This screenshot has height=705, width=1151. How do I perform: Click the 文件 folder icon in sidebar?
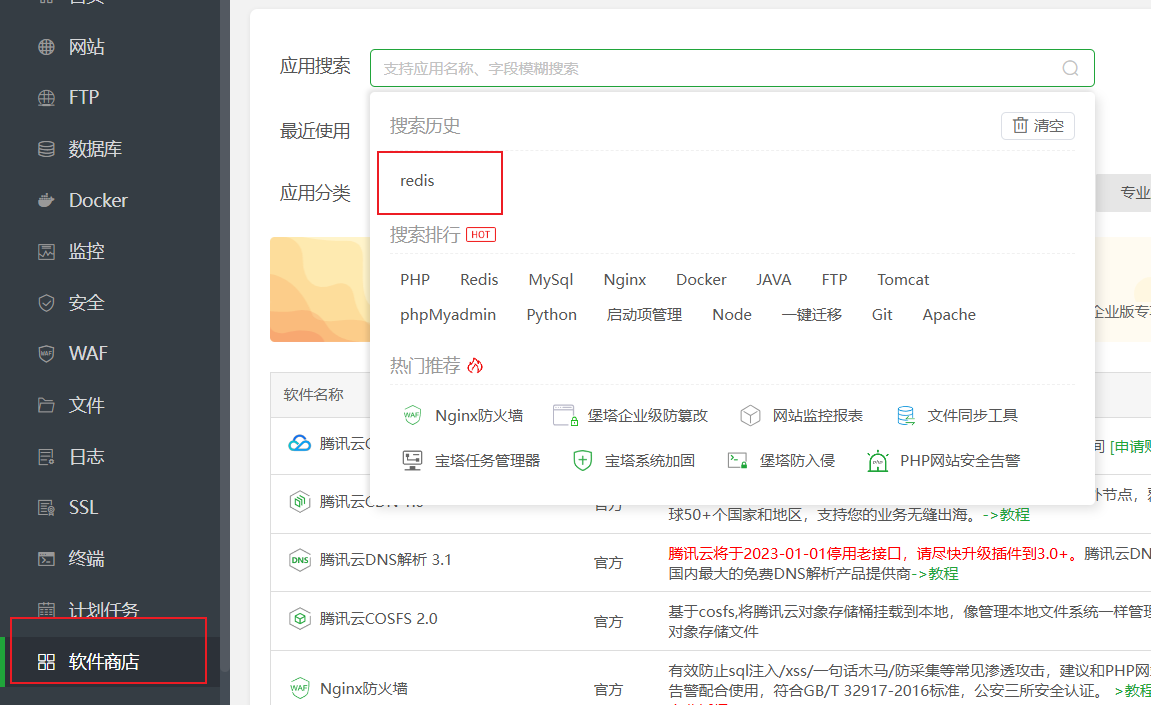pos(46,405)
